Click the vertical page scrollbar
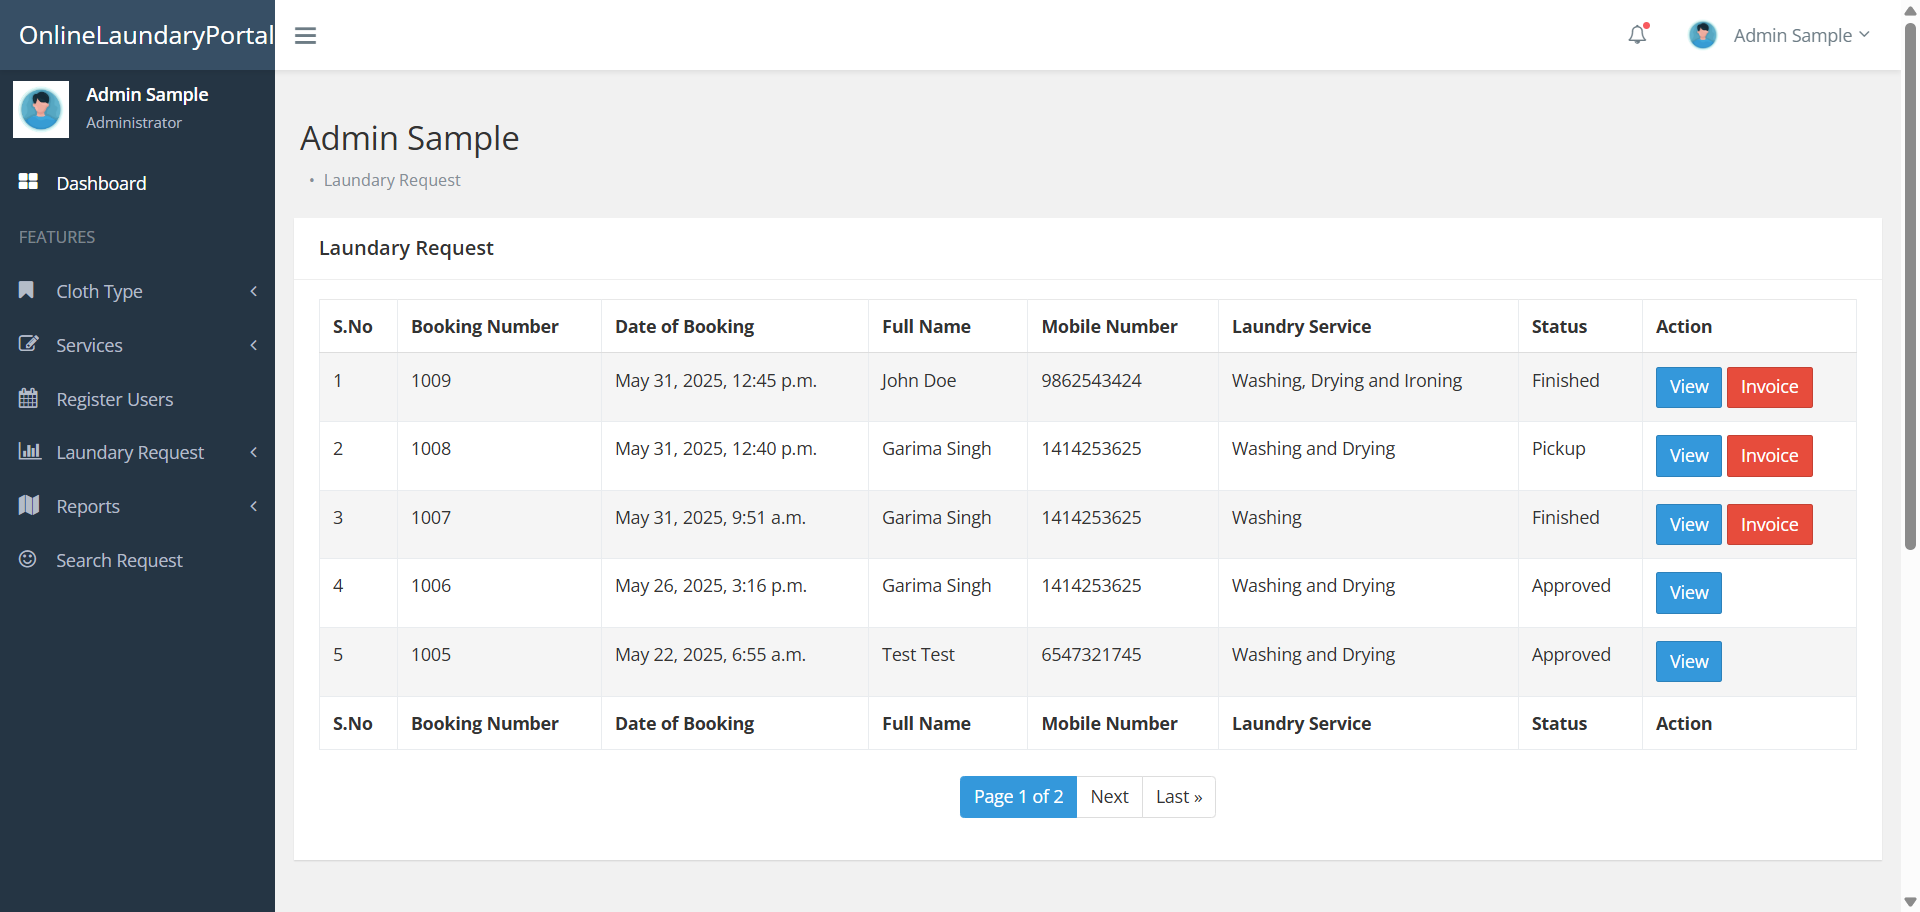Image resolution: width=1920 pixels, height=912 pixels. point(1910,285)
